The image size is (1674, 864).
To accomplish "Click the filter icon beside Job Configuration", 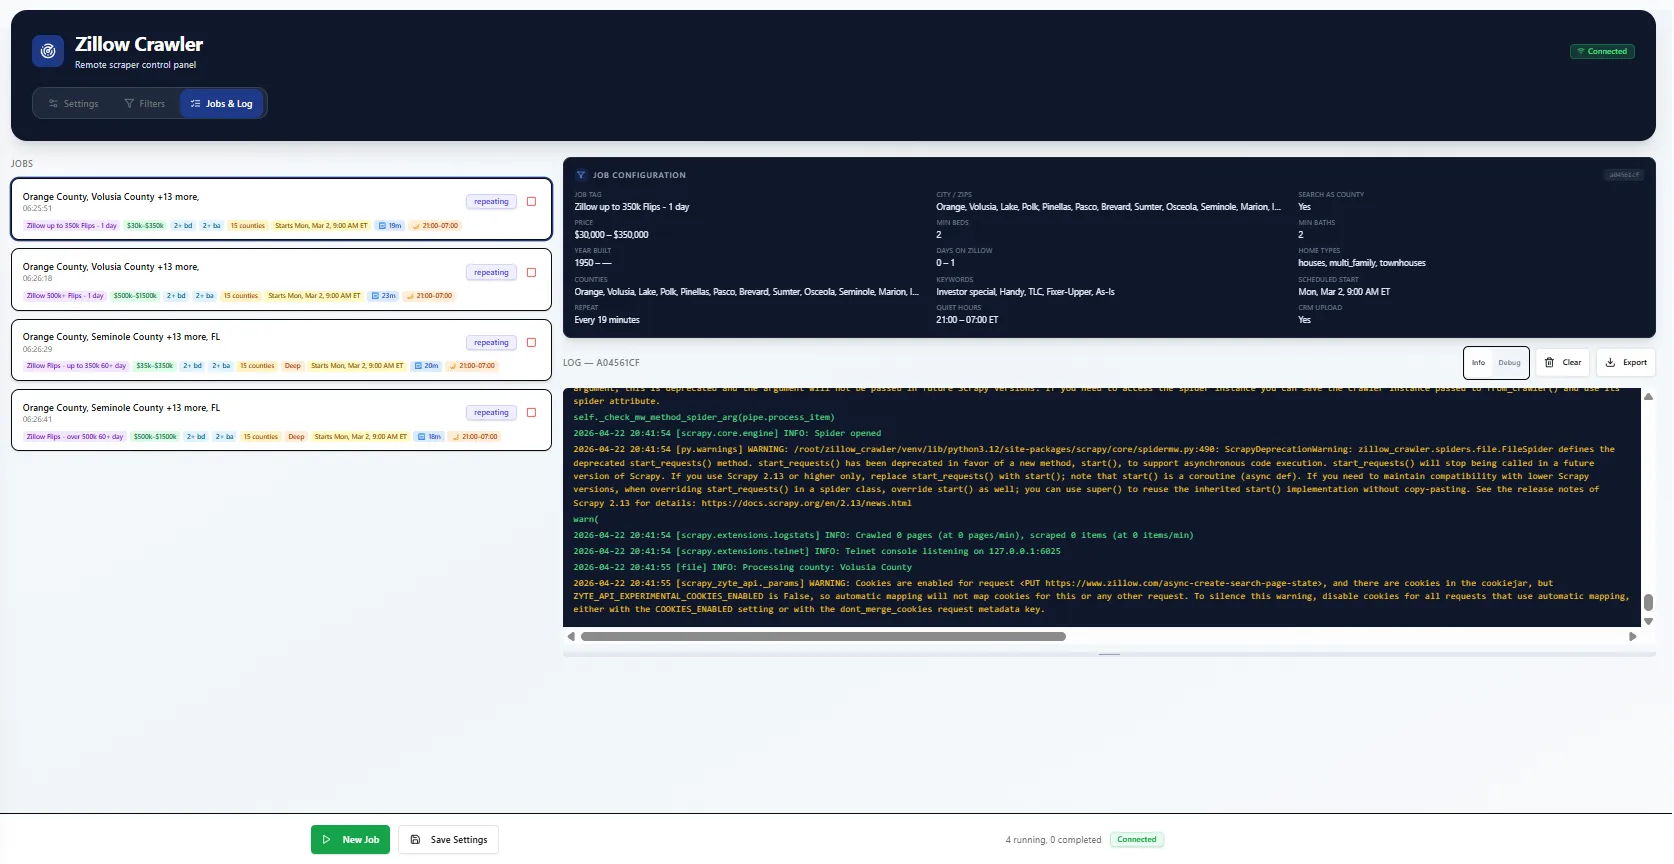I will pos(581,175).
